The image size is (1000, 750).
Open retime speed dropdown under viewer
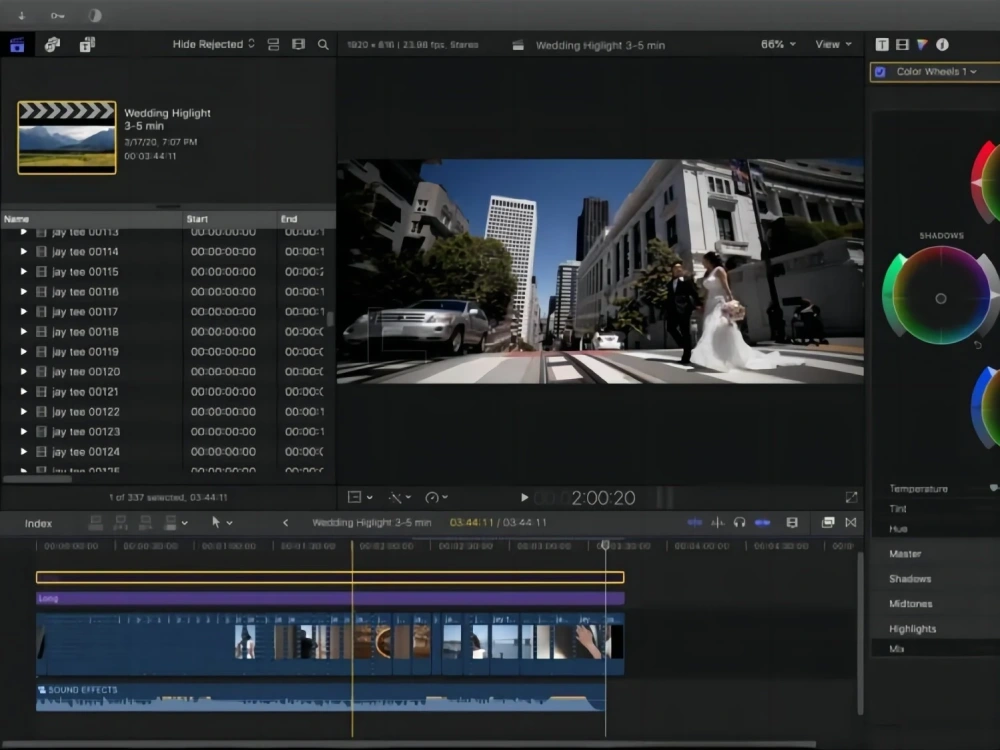click(436, 497)
